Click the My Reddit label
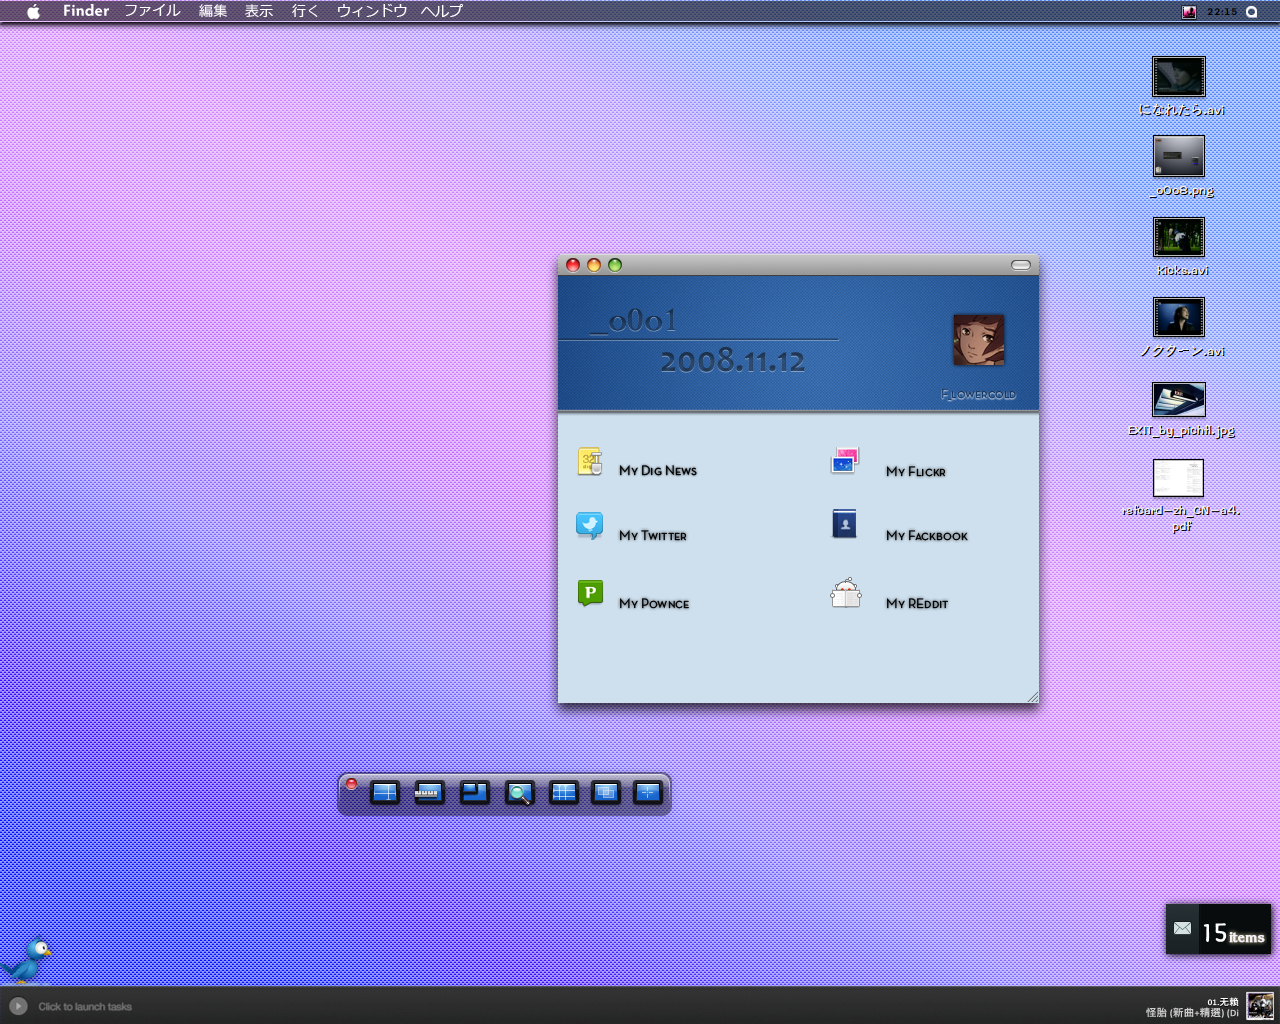The width and height of the screenshot is (1280, 1024). pos(917,603)
